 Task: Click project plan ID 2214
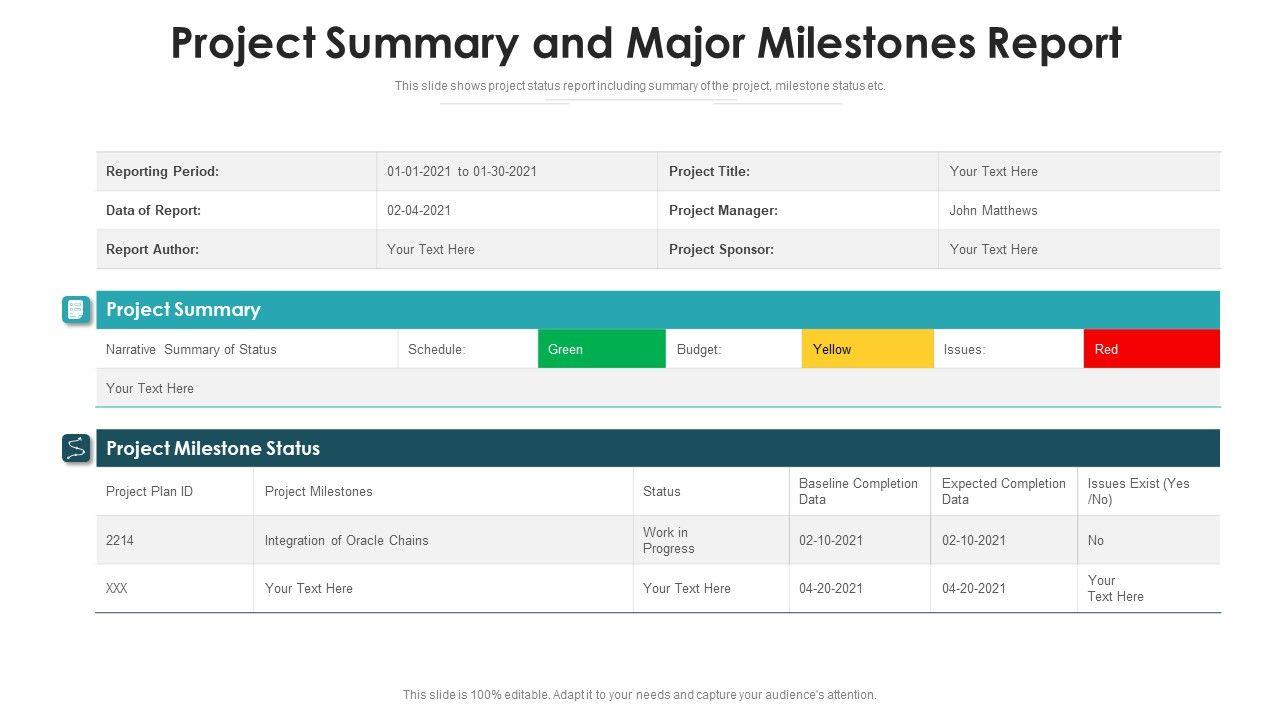(x=120, y=540)
